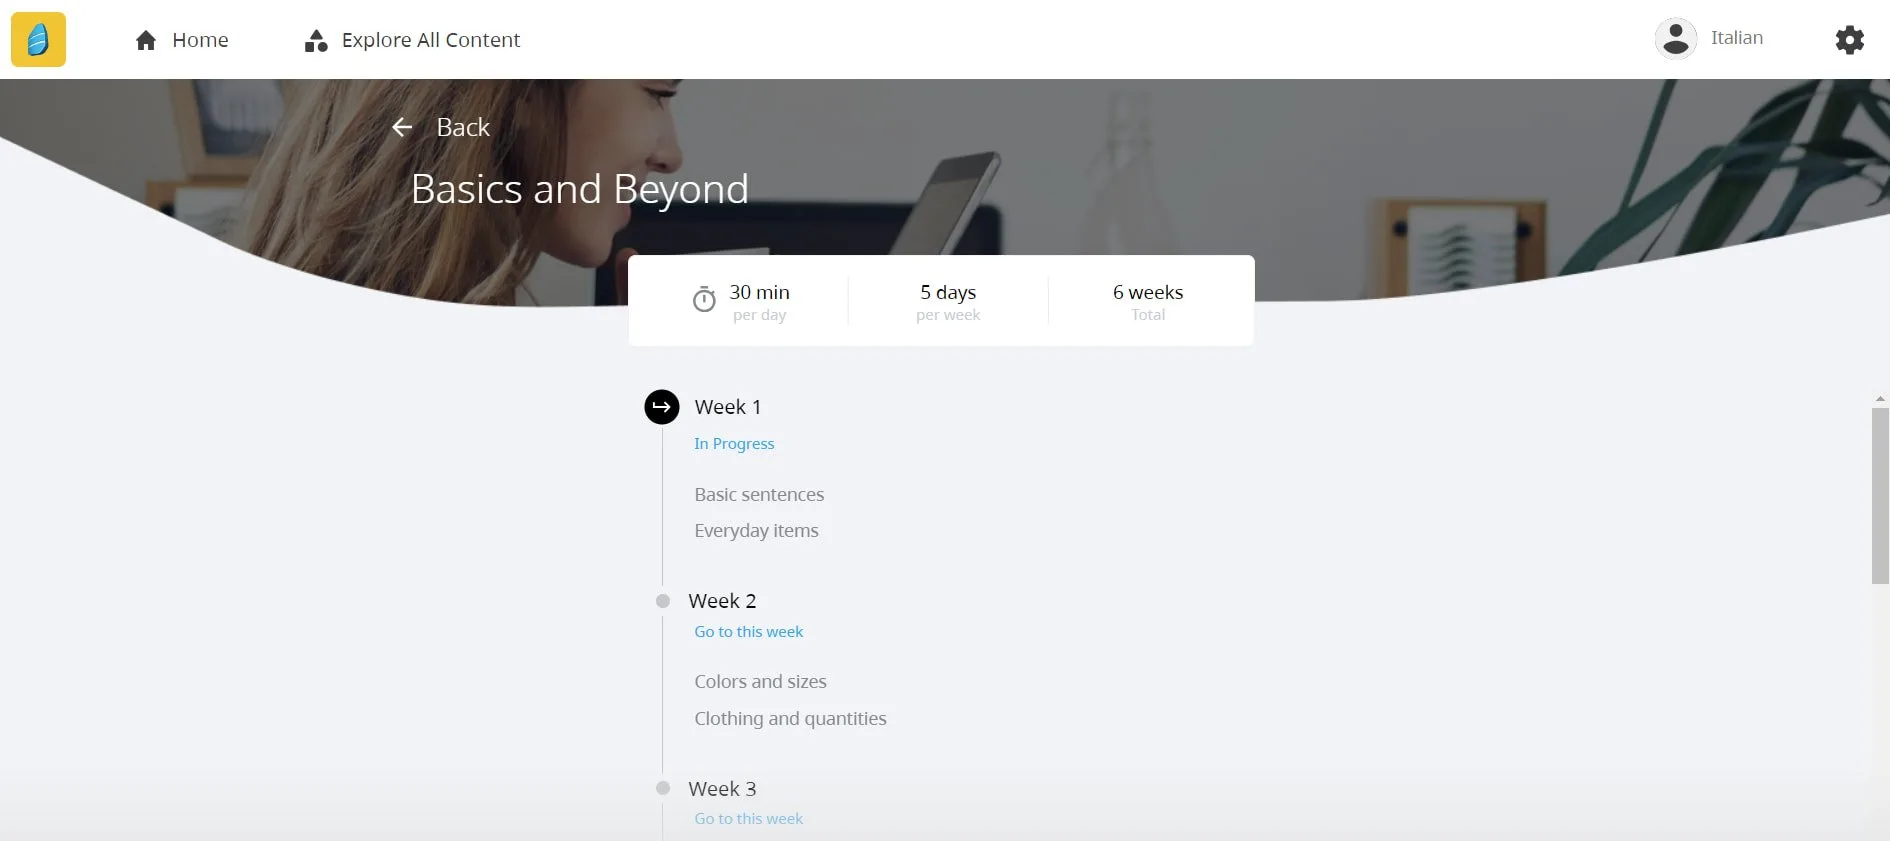
Task: Open the settings gear icon
Action: 1850,40
